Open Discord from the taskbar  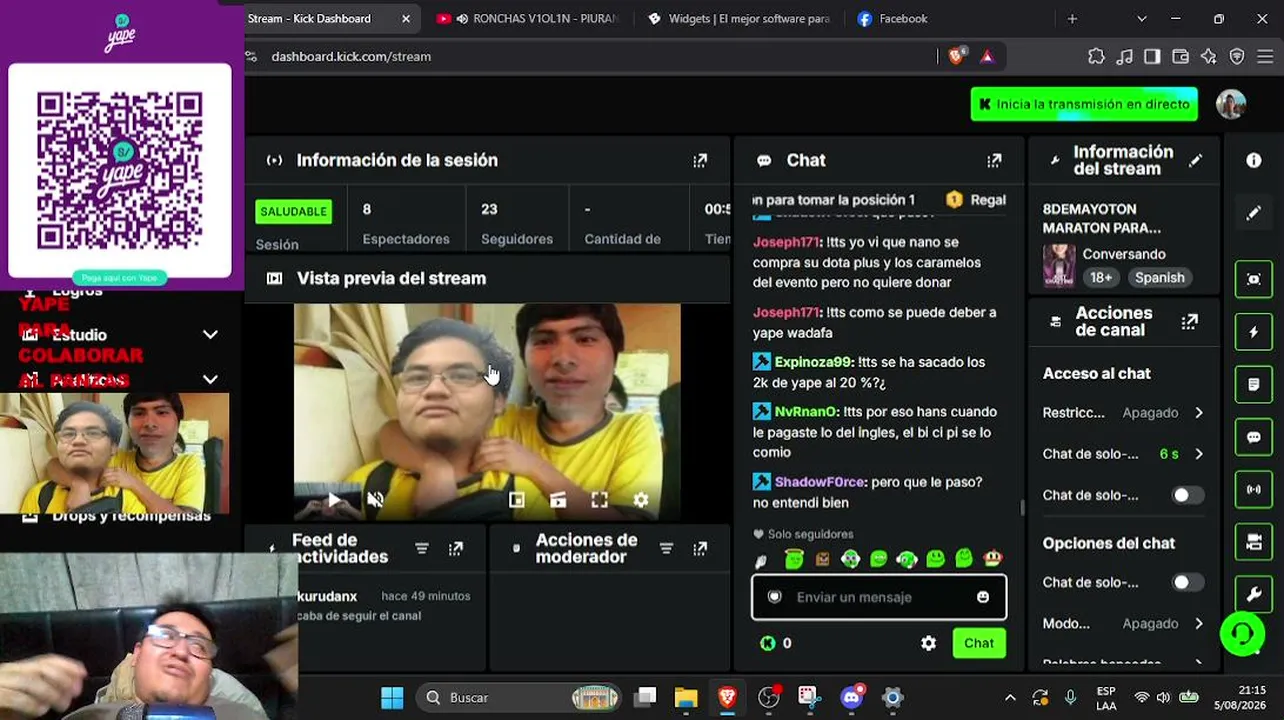pyautogui.click(x=851, y=698)
